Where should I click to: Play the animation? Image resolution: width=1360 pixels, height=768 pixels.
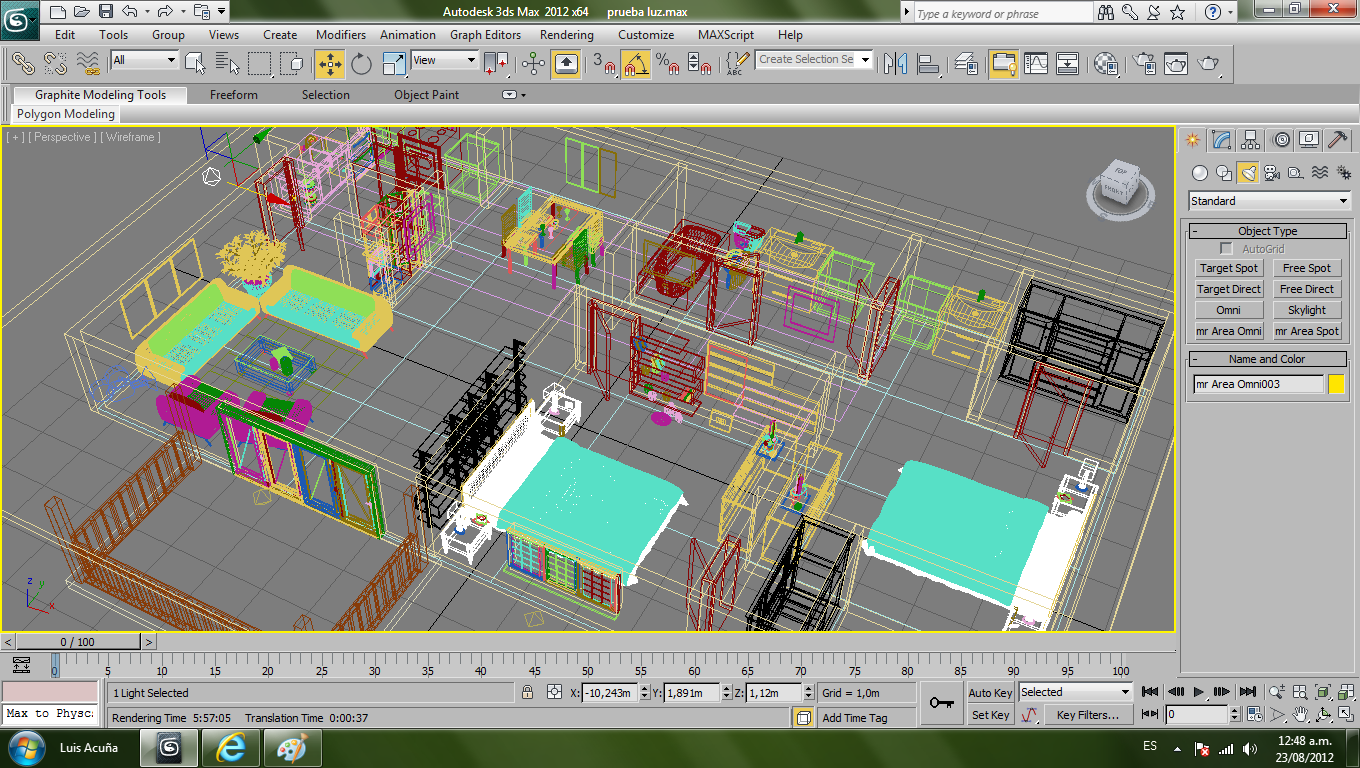[1200, 692]
